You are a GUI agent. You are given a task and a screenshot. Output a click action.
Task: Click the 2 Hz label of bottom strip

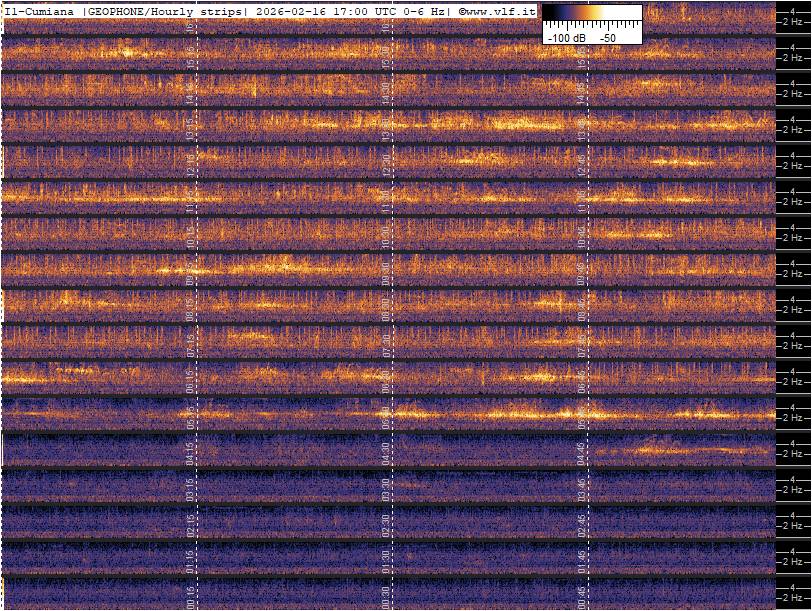tap(792, 600)
